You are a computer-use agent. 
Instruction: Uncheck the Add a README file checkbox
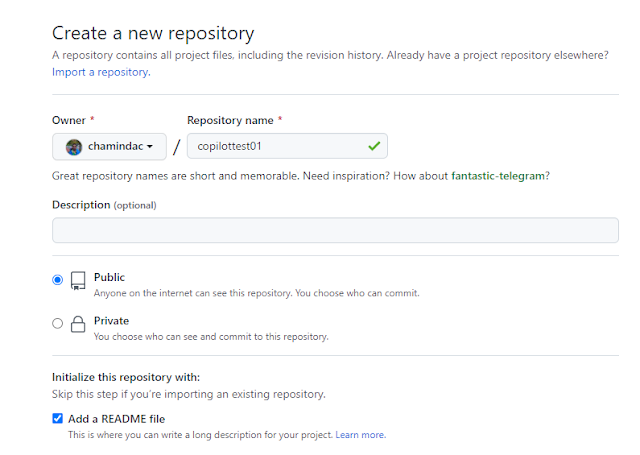(57, 419)
